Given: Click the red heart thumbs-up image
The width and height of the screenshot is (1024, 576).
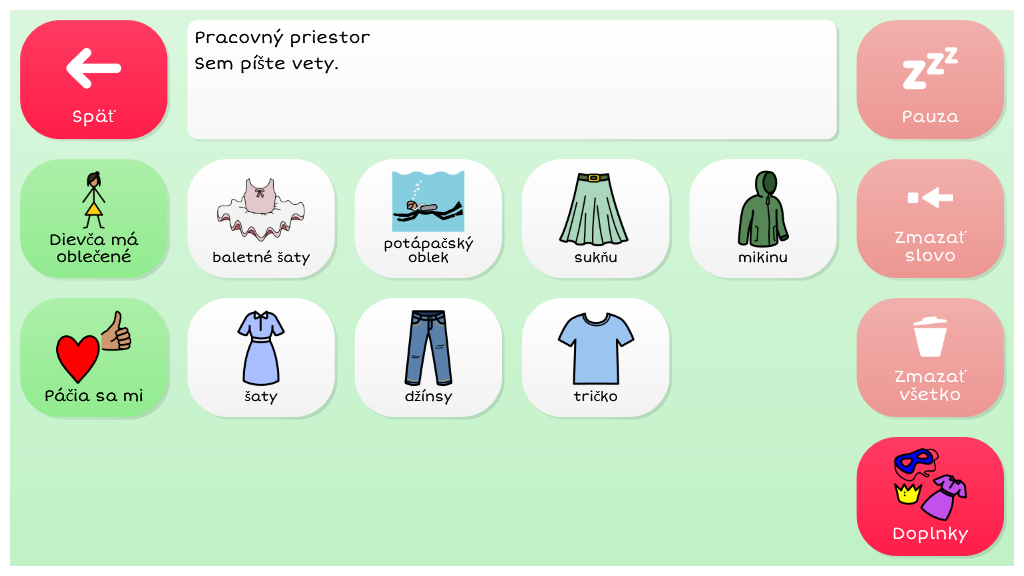Looking at the screenshot, I should (93, 346).
